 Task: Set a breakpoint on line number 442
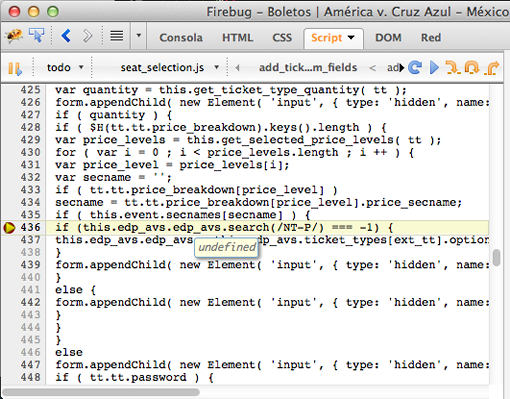point(30,303)
